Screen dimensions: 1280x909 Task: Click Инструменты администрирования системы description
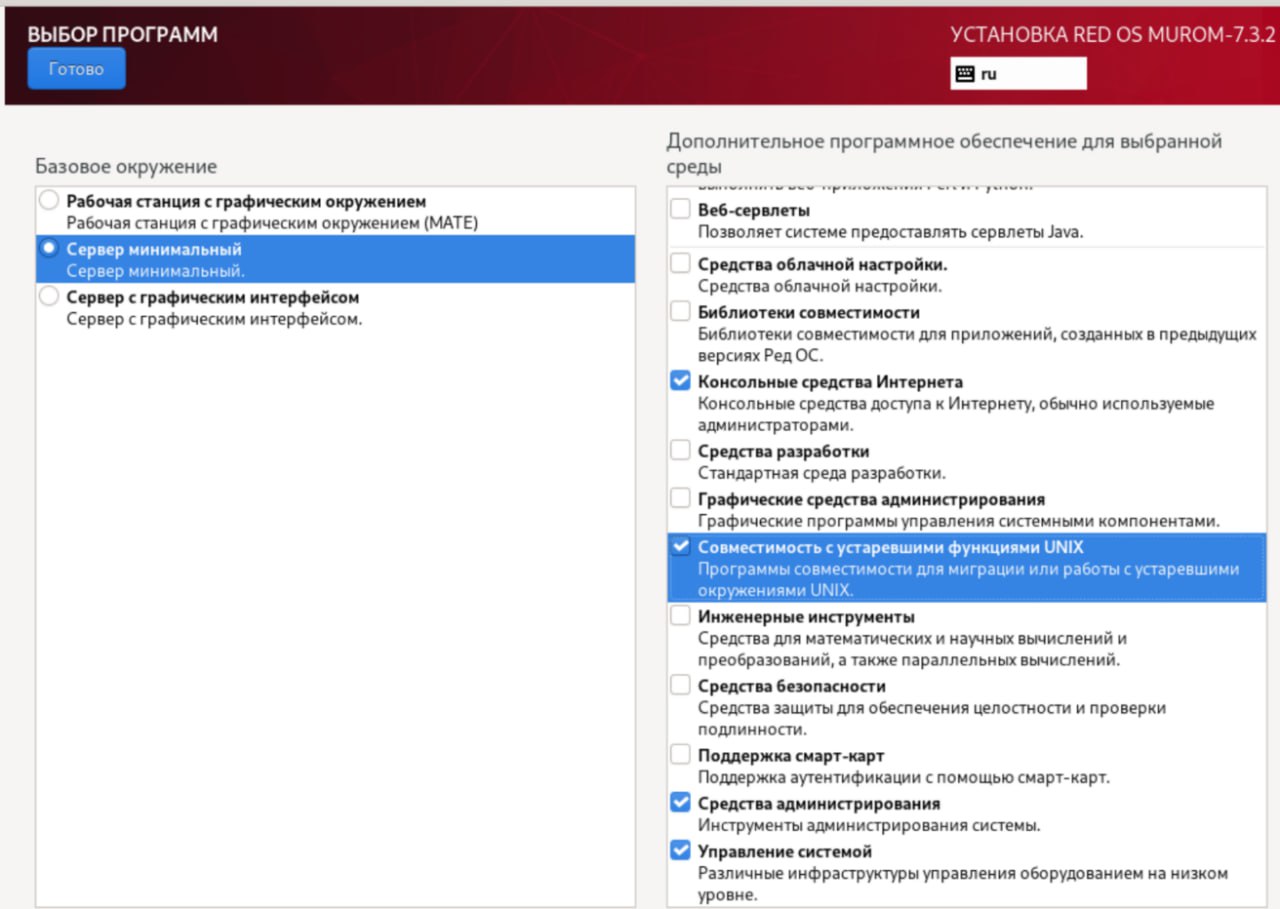(870, 826)
